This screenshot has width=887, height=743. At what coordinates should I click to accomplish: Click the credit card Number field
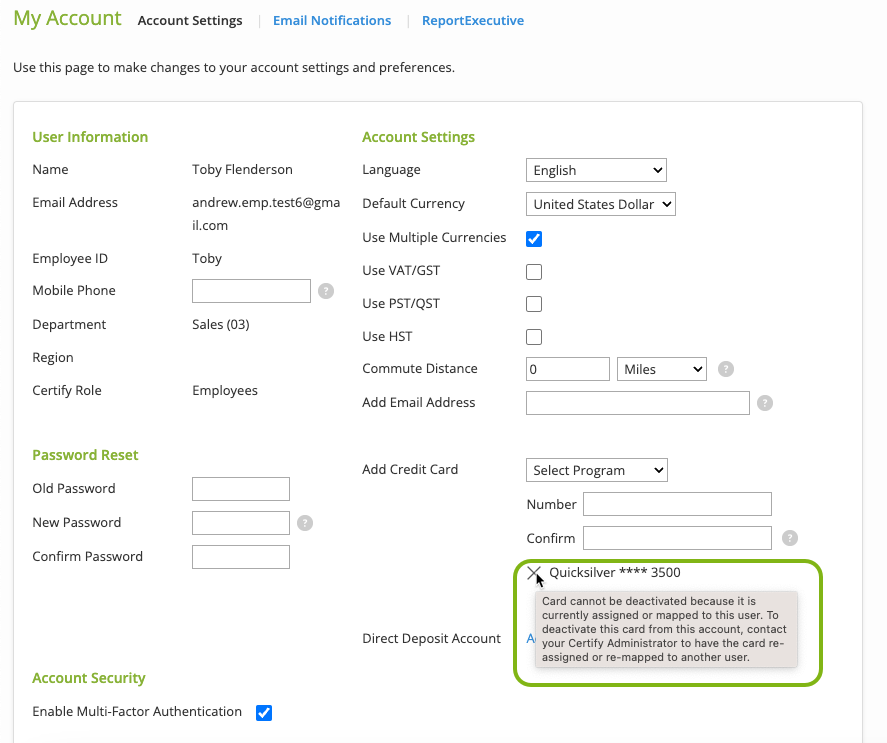(677, 504)
